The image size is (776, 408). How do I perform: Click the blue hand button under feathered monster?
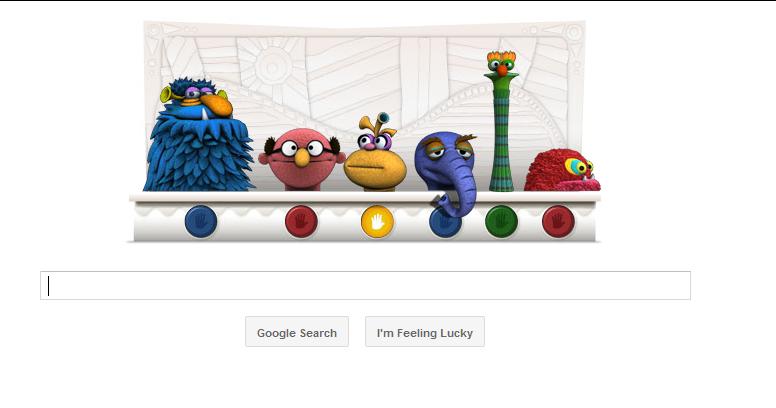click(x=200, y=221)
